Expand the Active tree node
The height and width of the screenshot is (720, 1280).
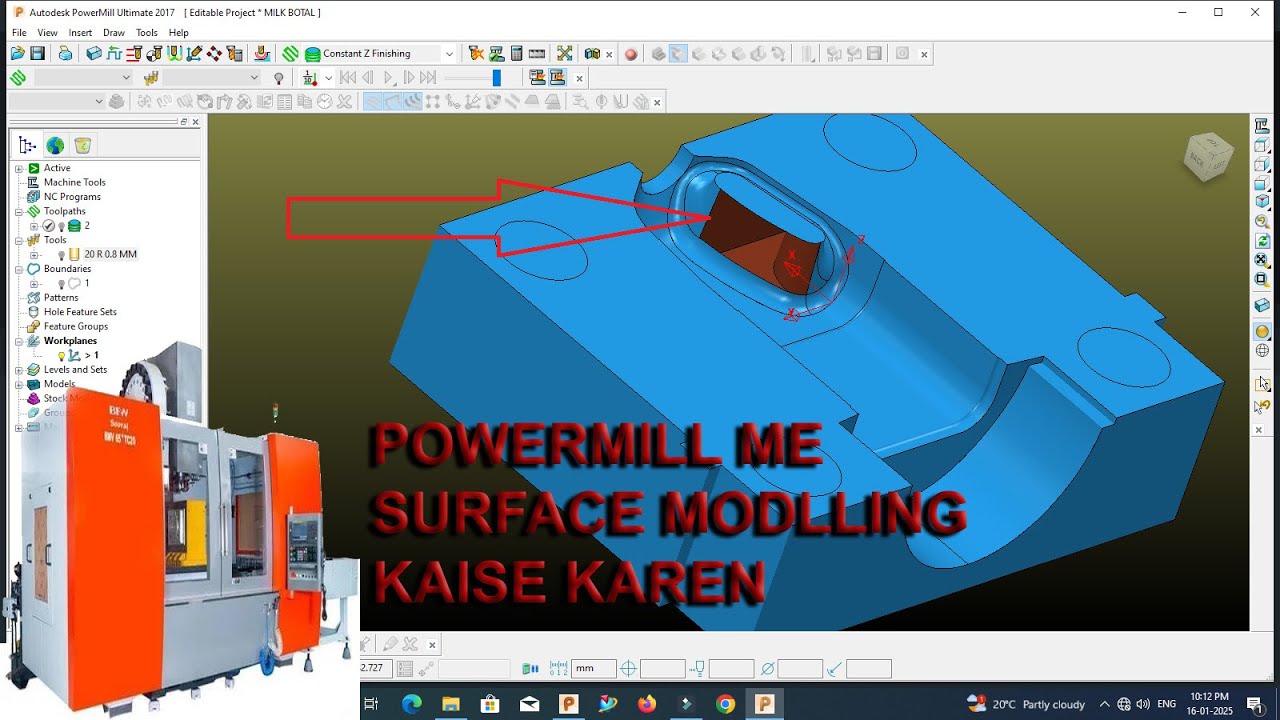coord(18,168)
